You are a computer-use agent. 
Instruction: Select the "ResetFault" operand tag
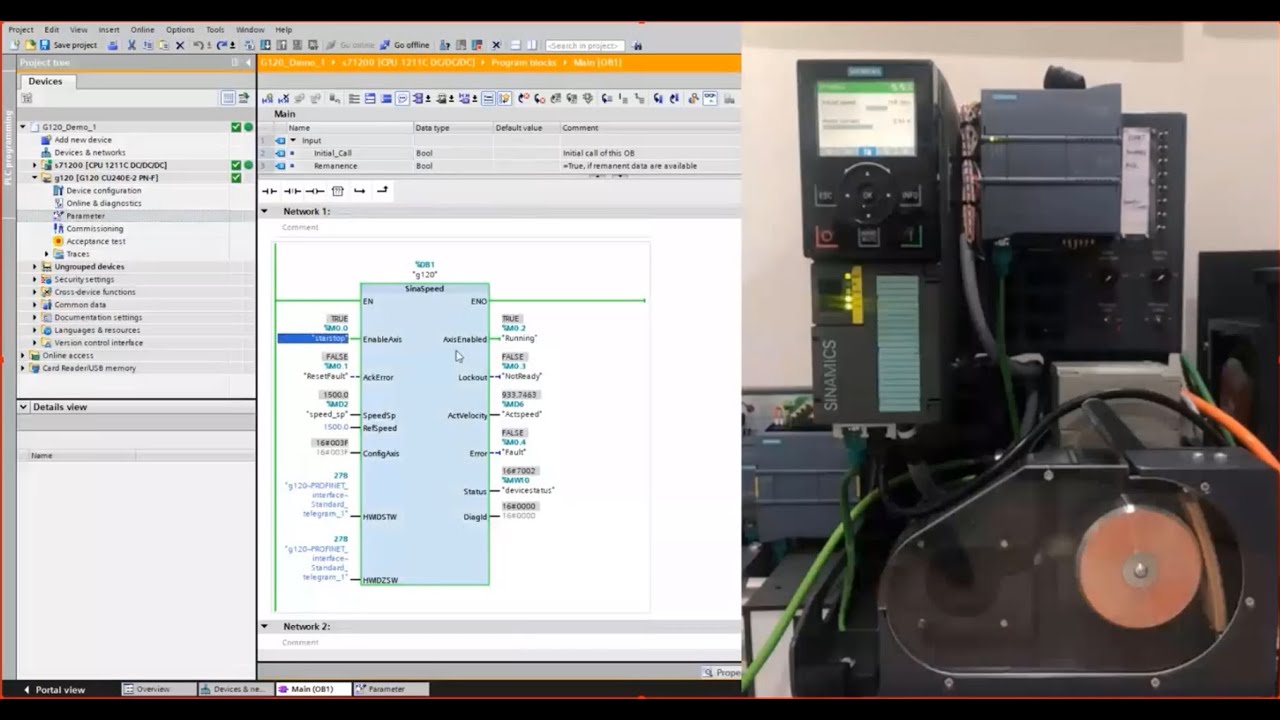[x=326, y=377]
